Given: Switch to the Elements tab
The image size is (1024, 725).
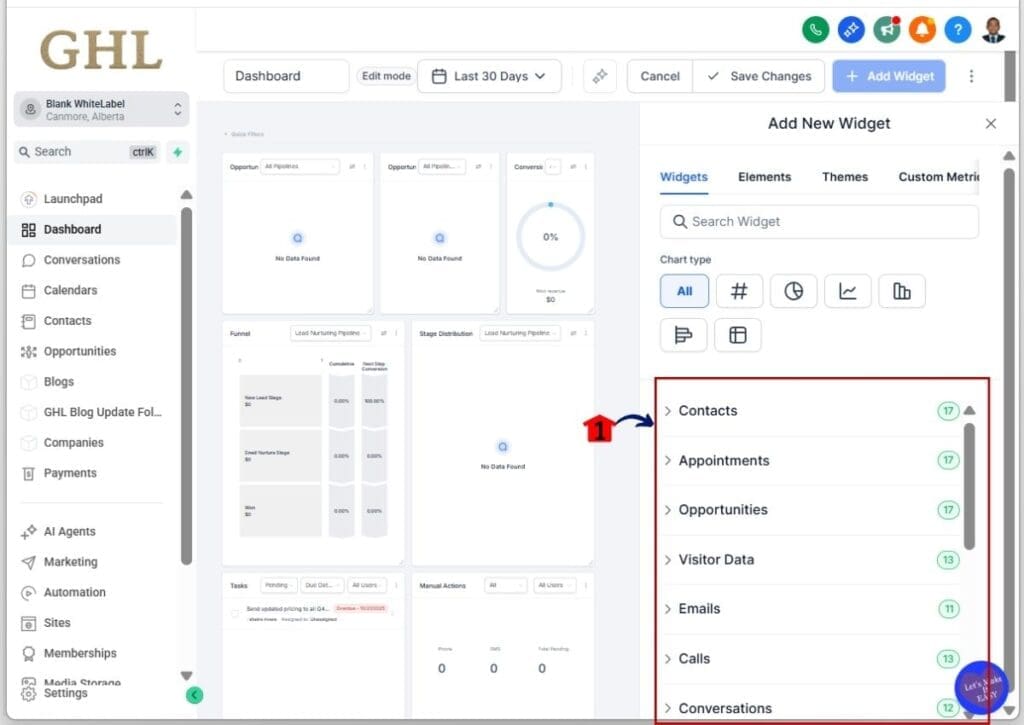Looking at the screenshot, I should click(764, 176).
